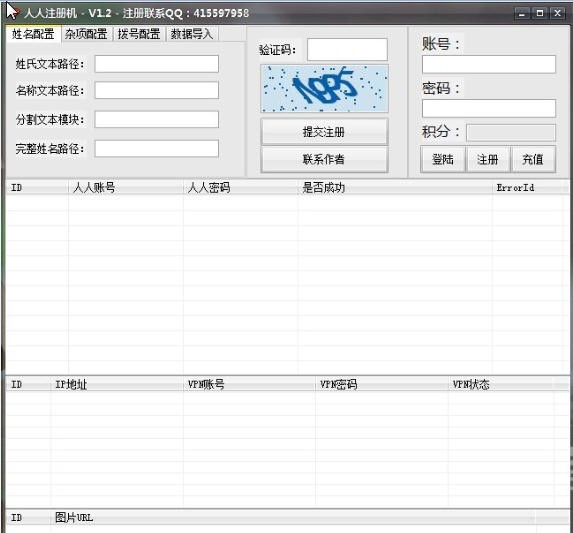Viewport: 573px width, 533px height.
Task: Click the 联系作者 button
Action: [324, 159]
